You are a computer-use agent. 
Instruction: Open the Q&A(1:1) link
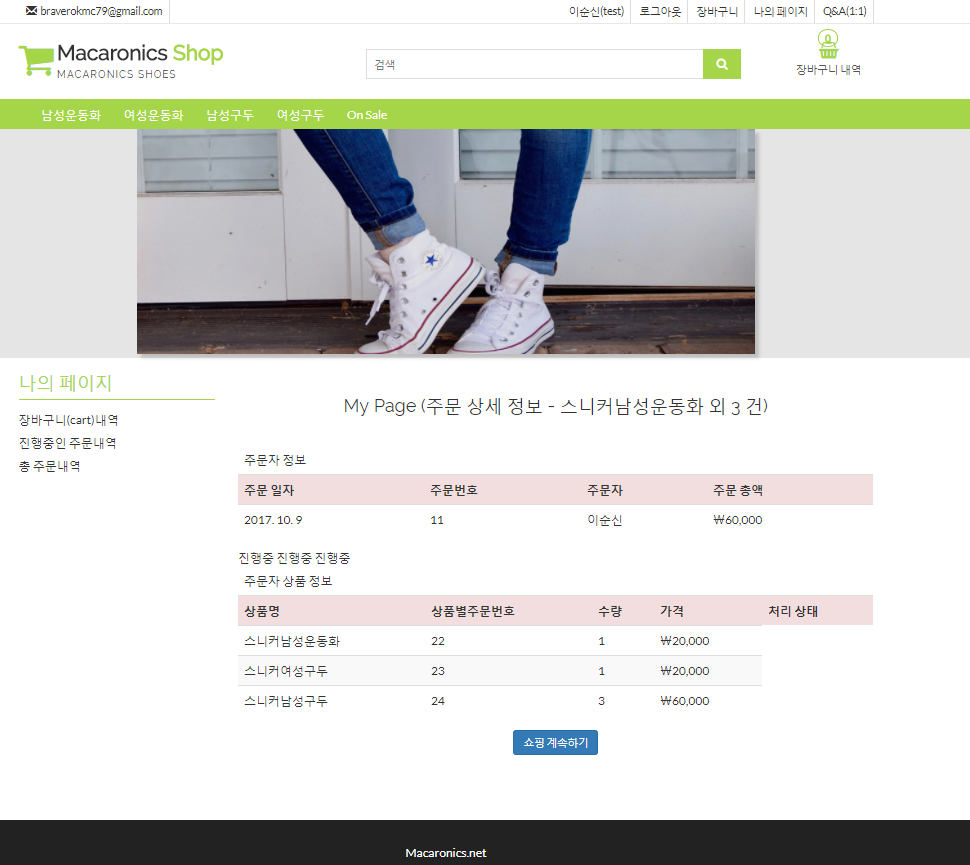click(x=844, y=11)
